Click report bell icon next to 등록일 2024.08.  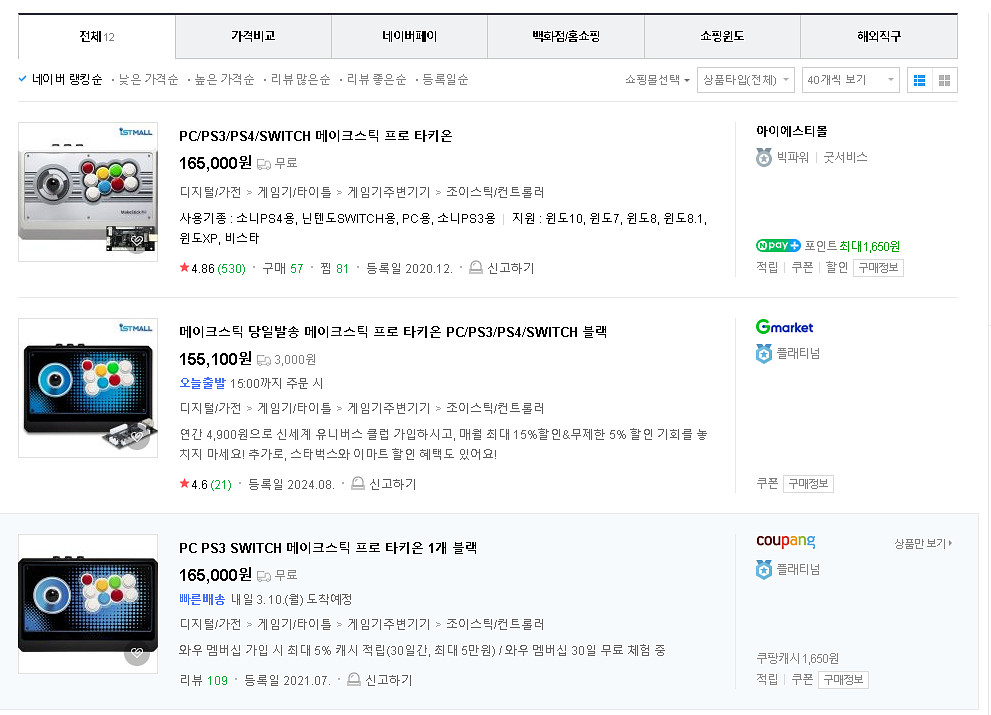358,484
